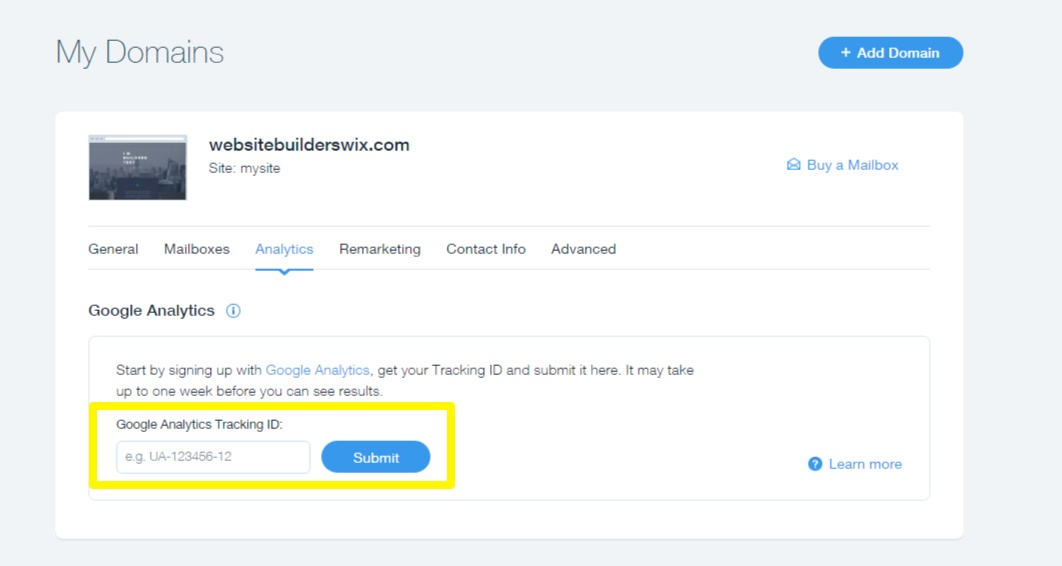1062x566 pixels.
Task: Click the Learn more question mark icon
Action: (x=815, y=464)
